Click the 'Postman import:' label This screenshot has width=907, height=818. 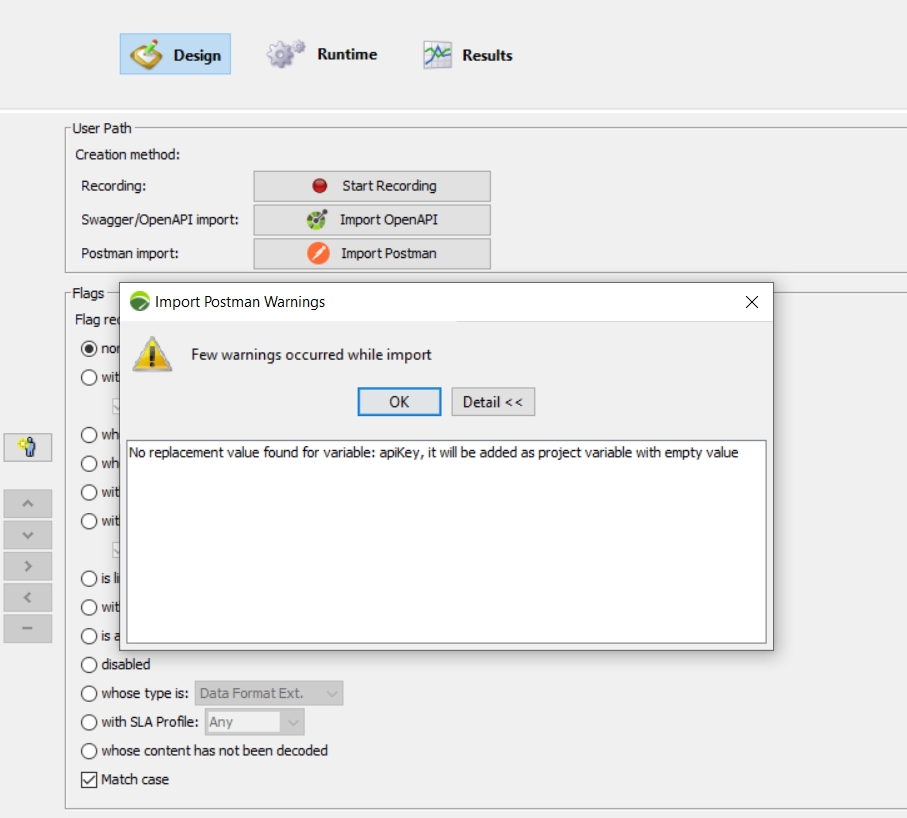[130, 253]
